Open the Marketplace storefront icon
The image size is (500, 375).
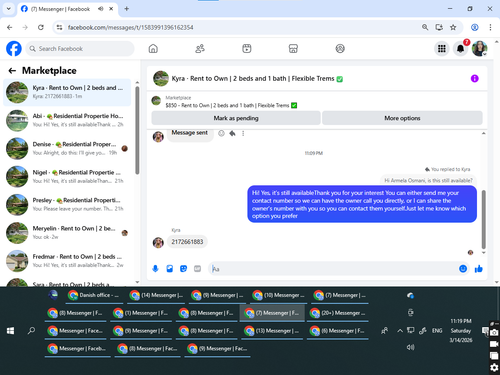click(293, 49)
